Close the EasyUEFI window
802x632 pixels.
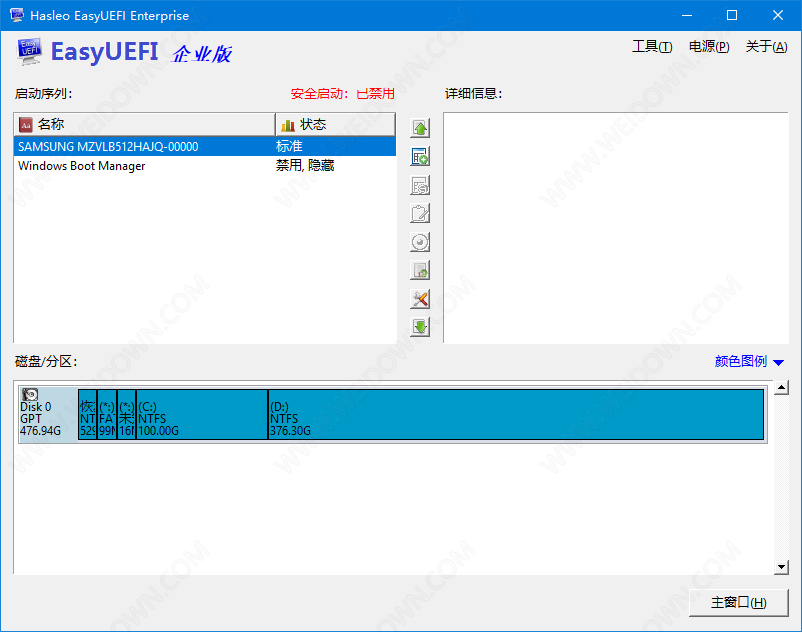pyautogui.click(x=777, y=15)
